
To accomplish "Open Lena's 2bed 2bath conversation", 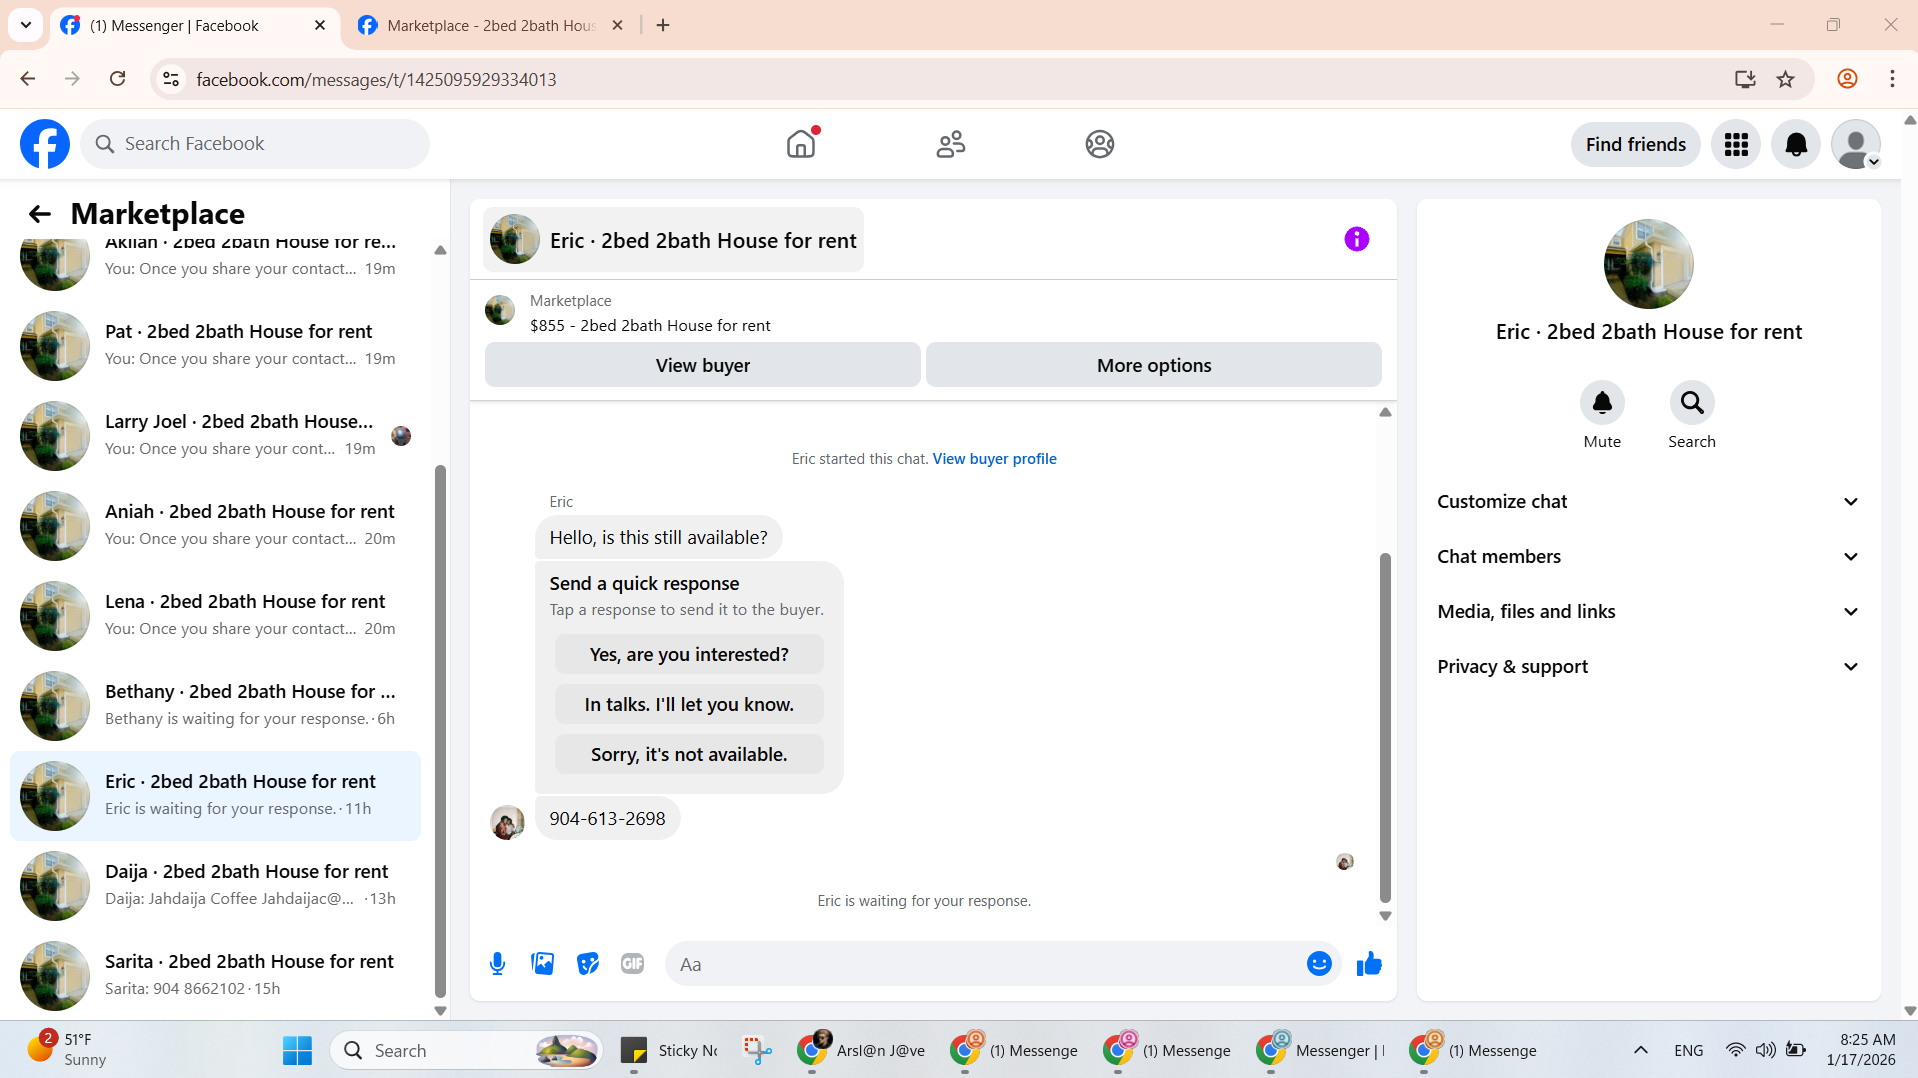I will click(x=215, y=616).
